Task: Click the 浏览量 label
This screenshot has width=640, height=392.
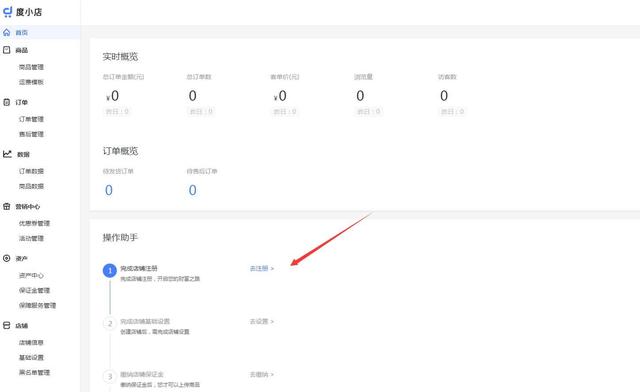Action: point(363,77)
